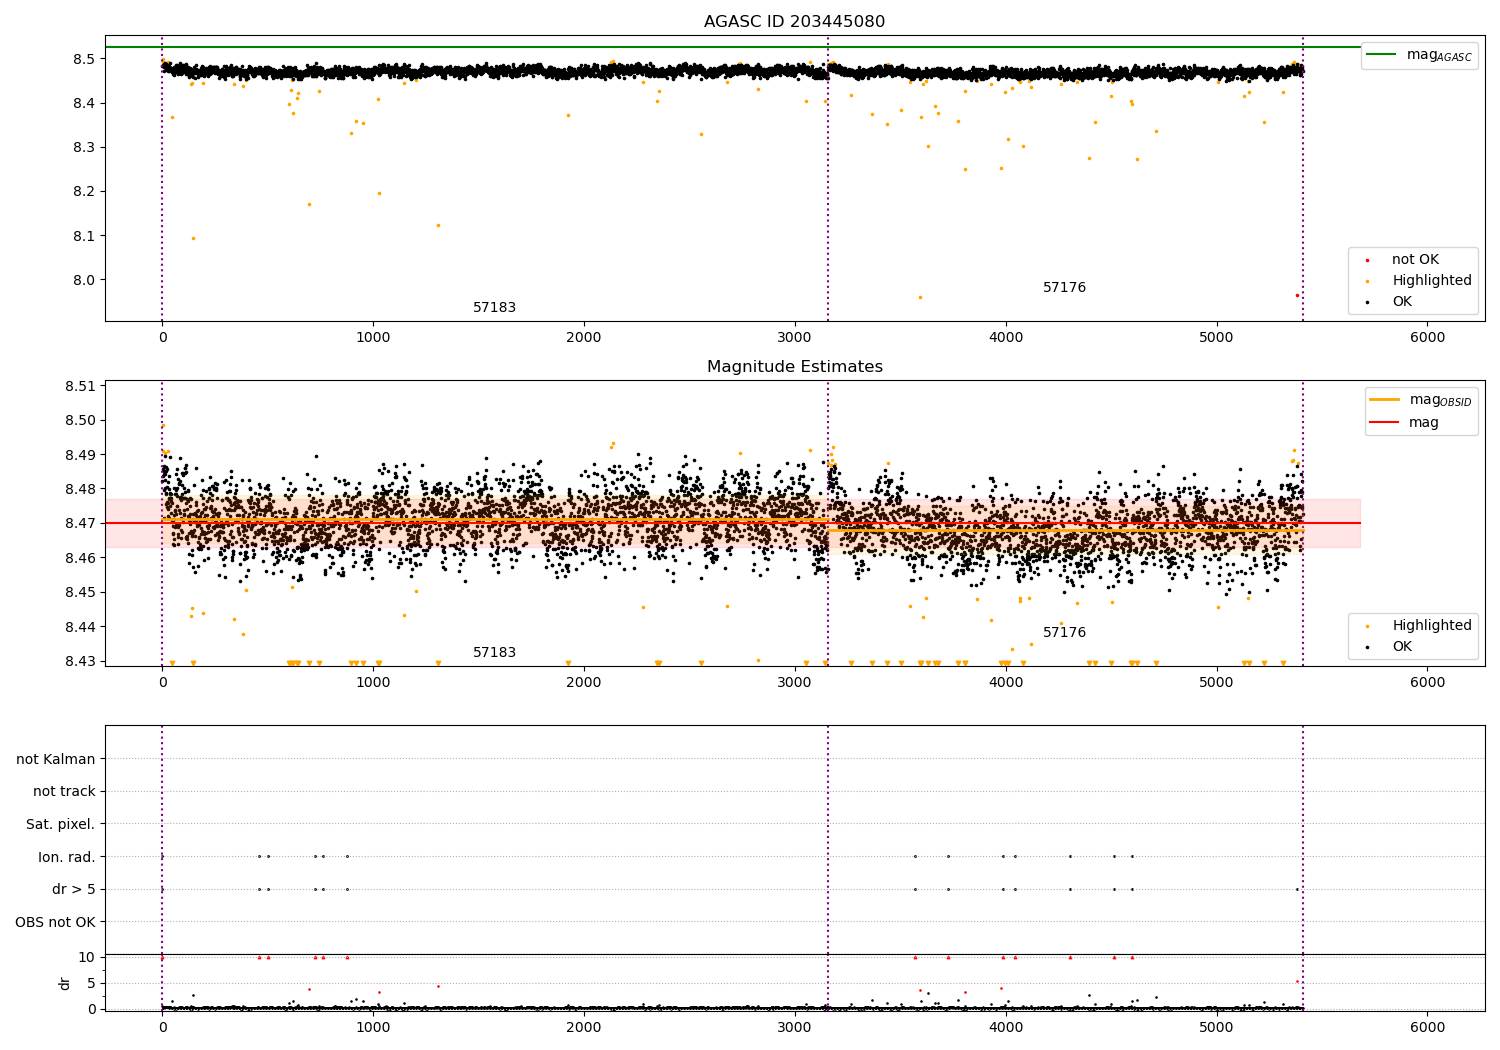This screenshot has width=1500, height=1050.
Task: Click the 8.0 tick label on top plot
Action: pos(84,280)
